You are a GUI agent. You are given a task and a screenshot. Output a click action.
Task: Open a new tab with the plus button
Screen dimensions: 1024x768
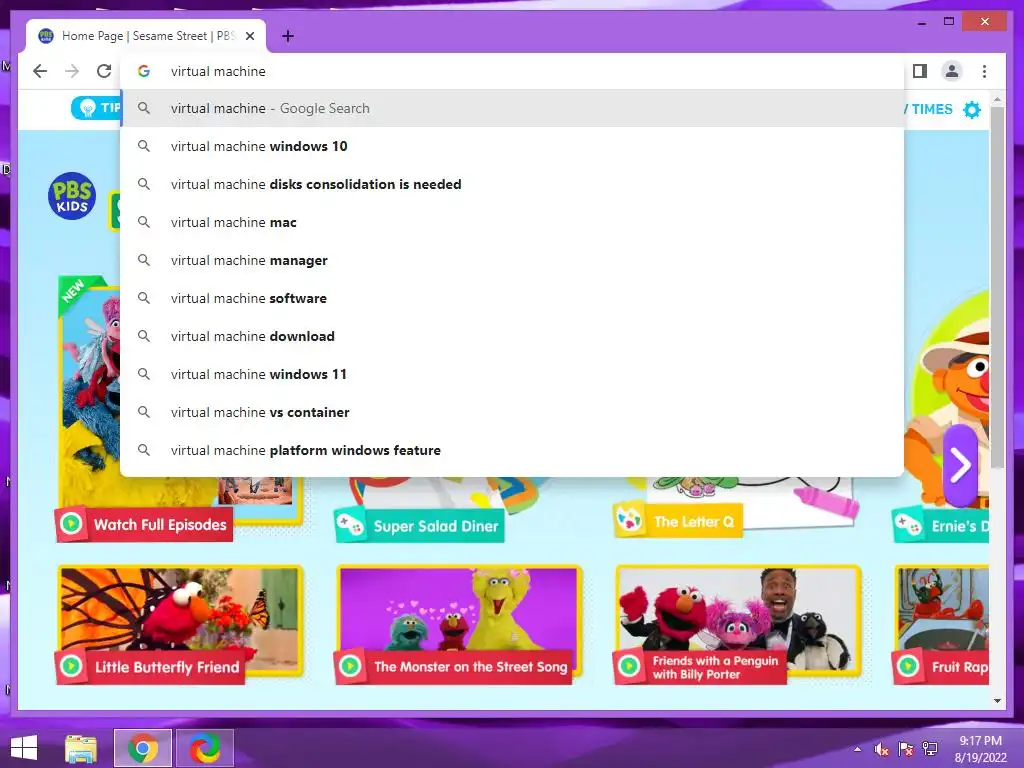coord(288,36)
